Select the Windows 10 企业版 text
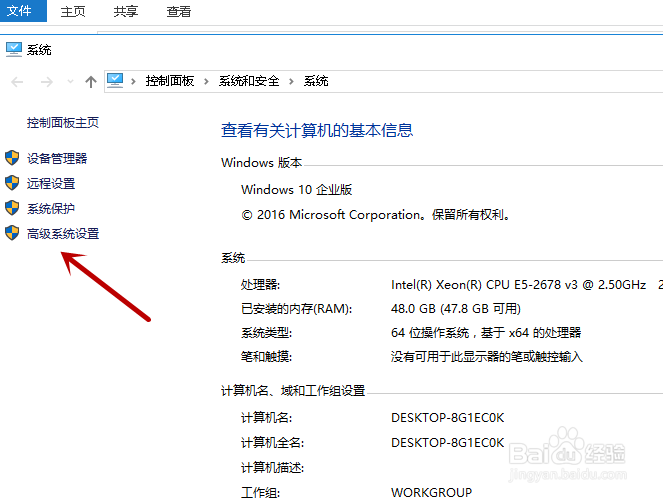 point(296,189)
